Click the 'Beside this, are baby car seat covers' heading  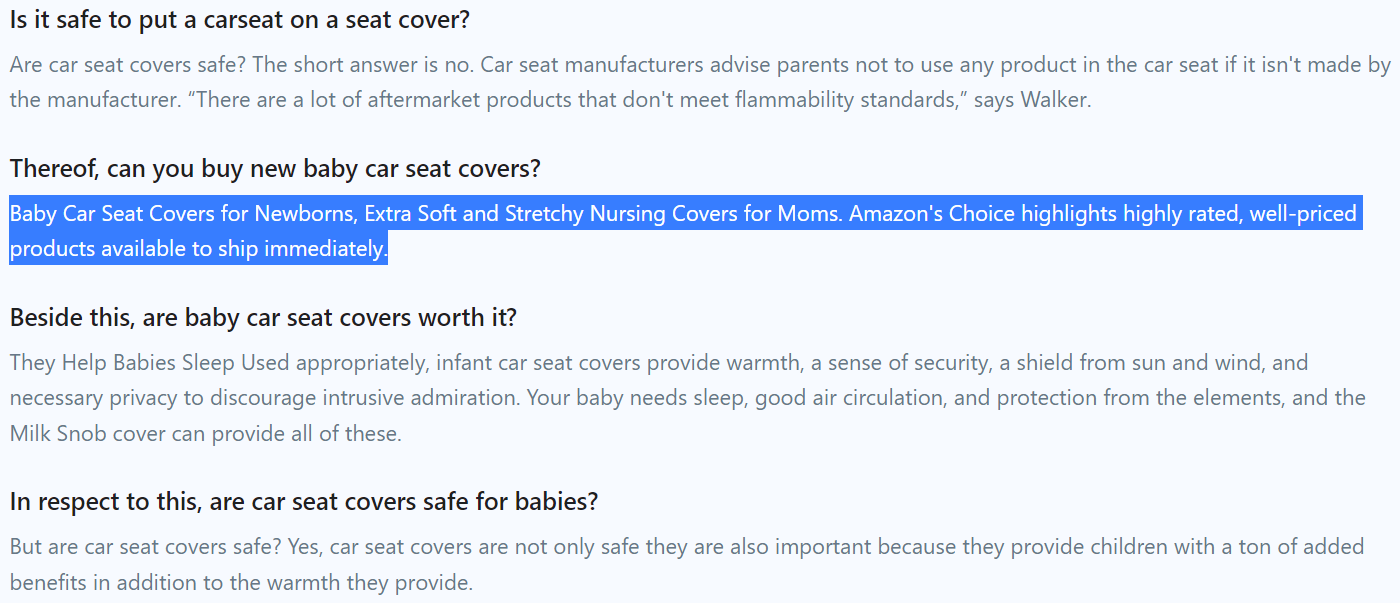[263, 318]
